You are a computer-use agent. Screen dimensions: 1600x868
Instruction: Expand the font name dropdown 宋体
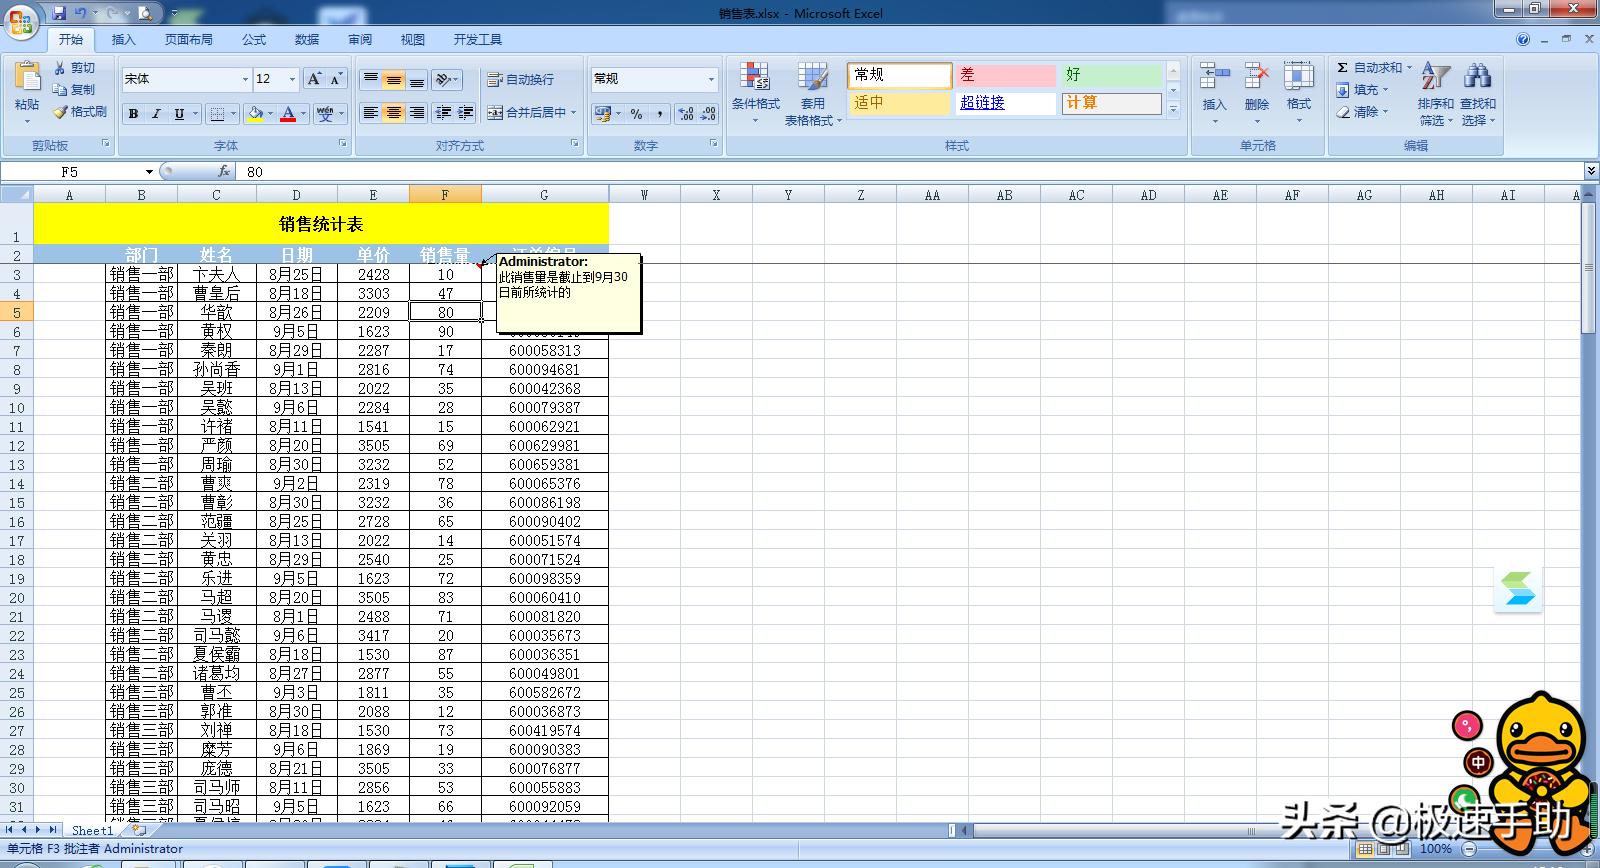coord(245,79)
